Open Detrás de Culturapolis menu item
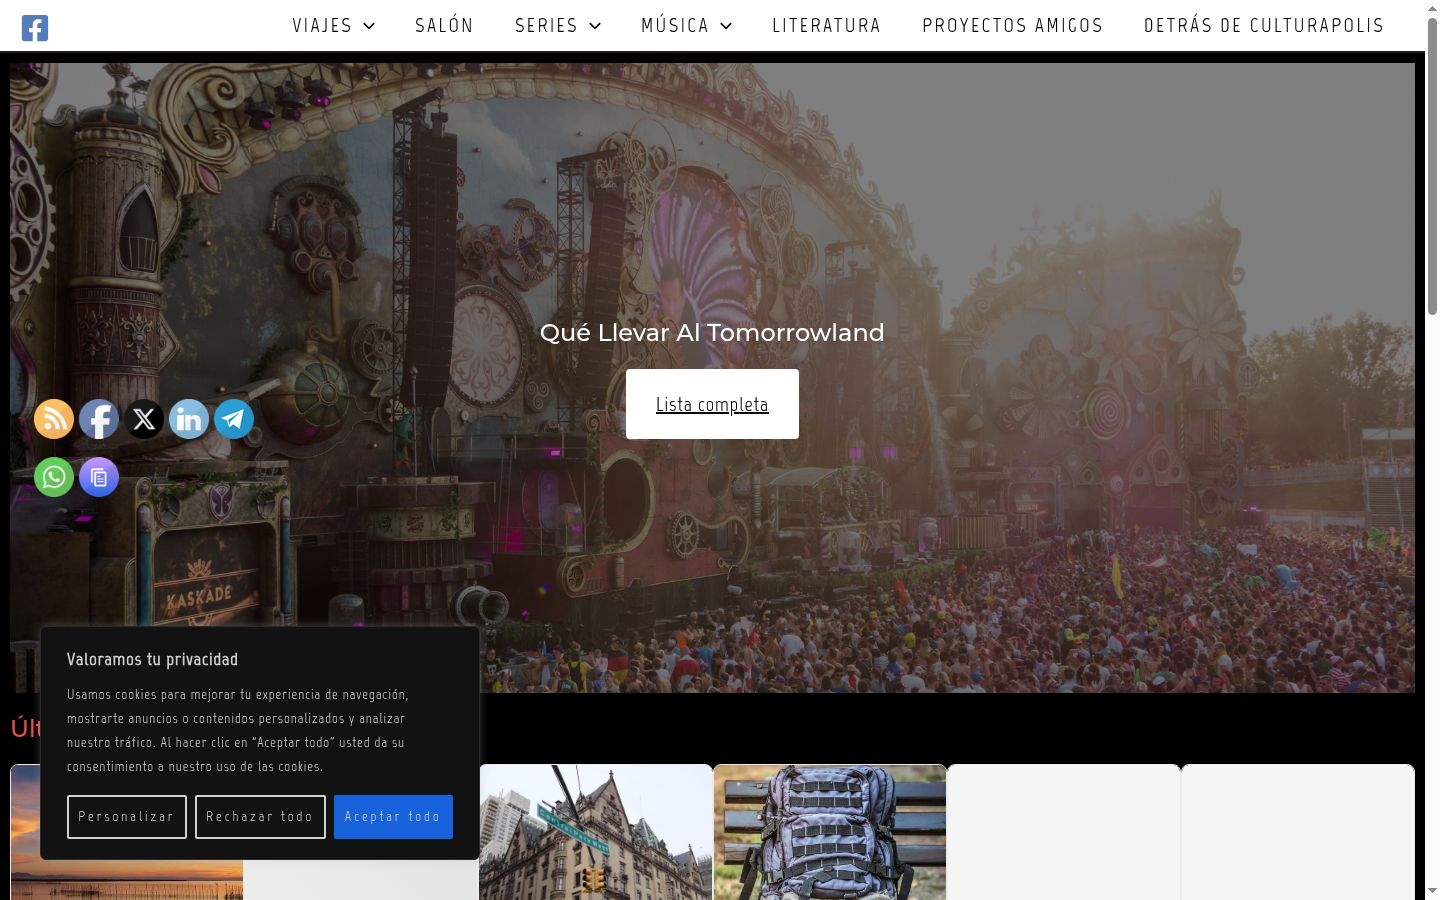Screen dimensions: 1440x900 click(1264, 25)
